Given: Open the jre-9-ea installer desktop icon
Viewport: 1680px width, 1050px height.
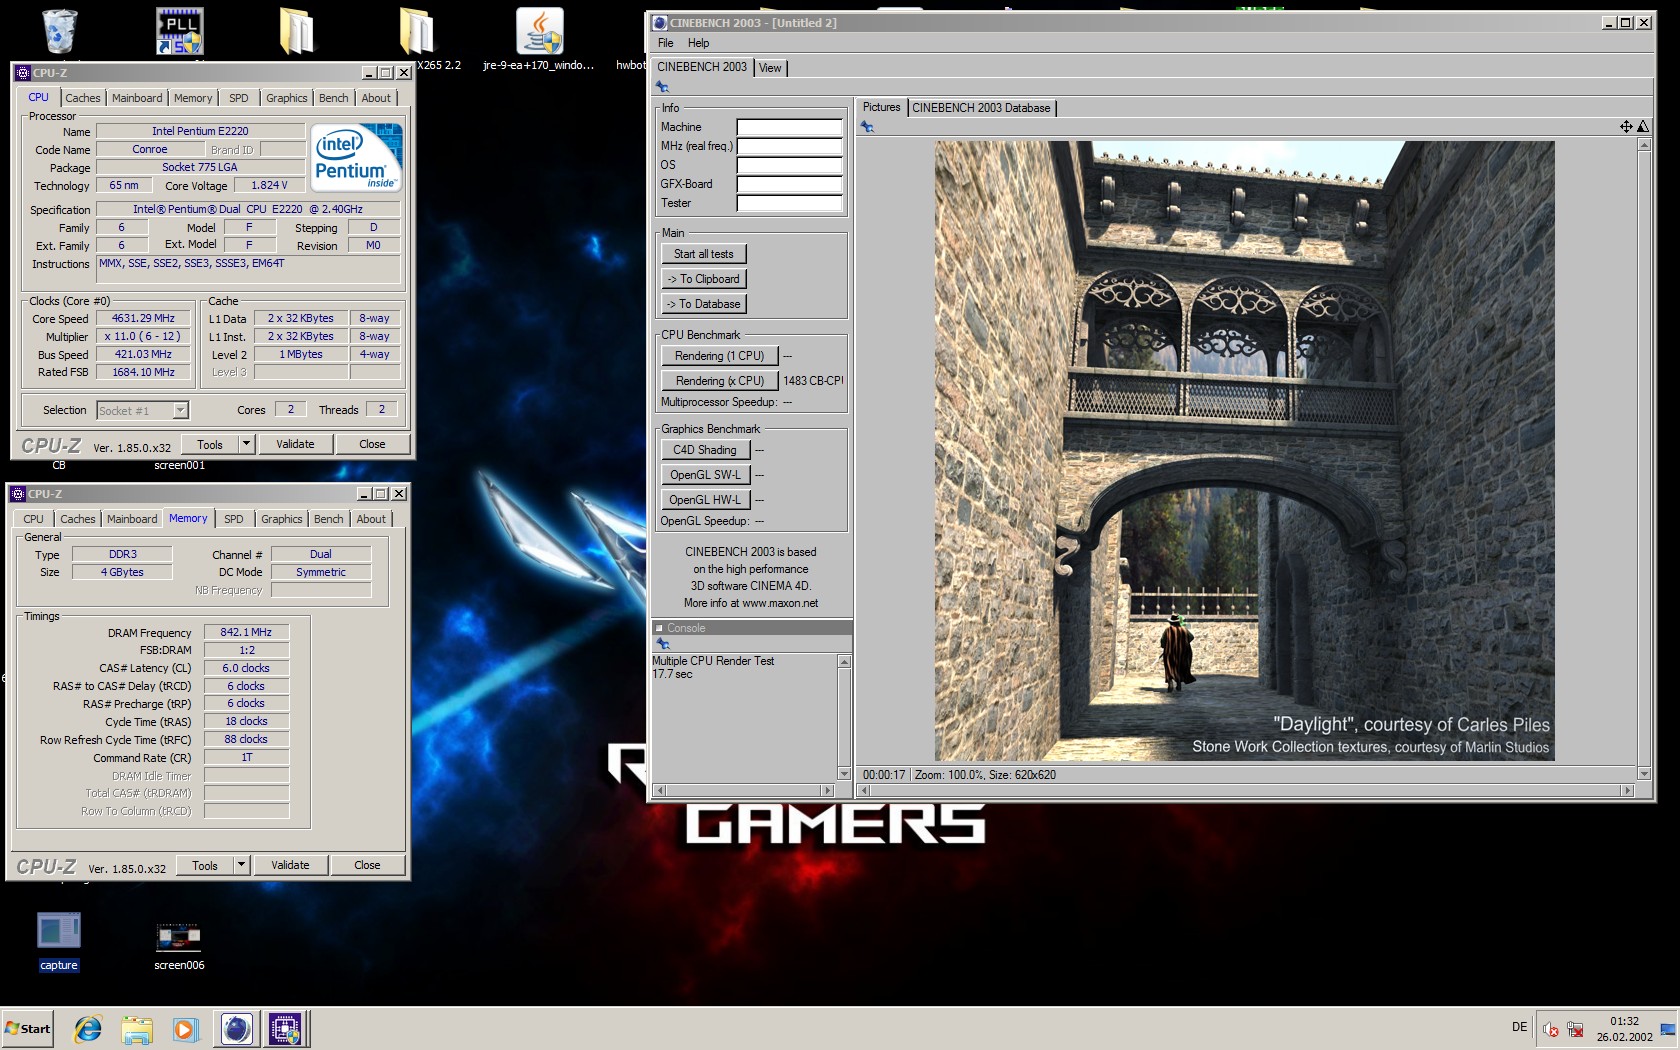Looking at the screenshot, I should click(x=539, y=32).
